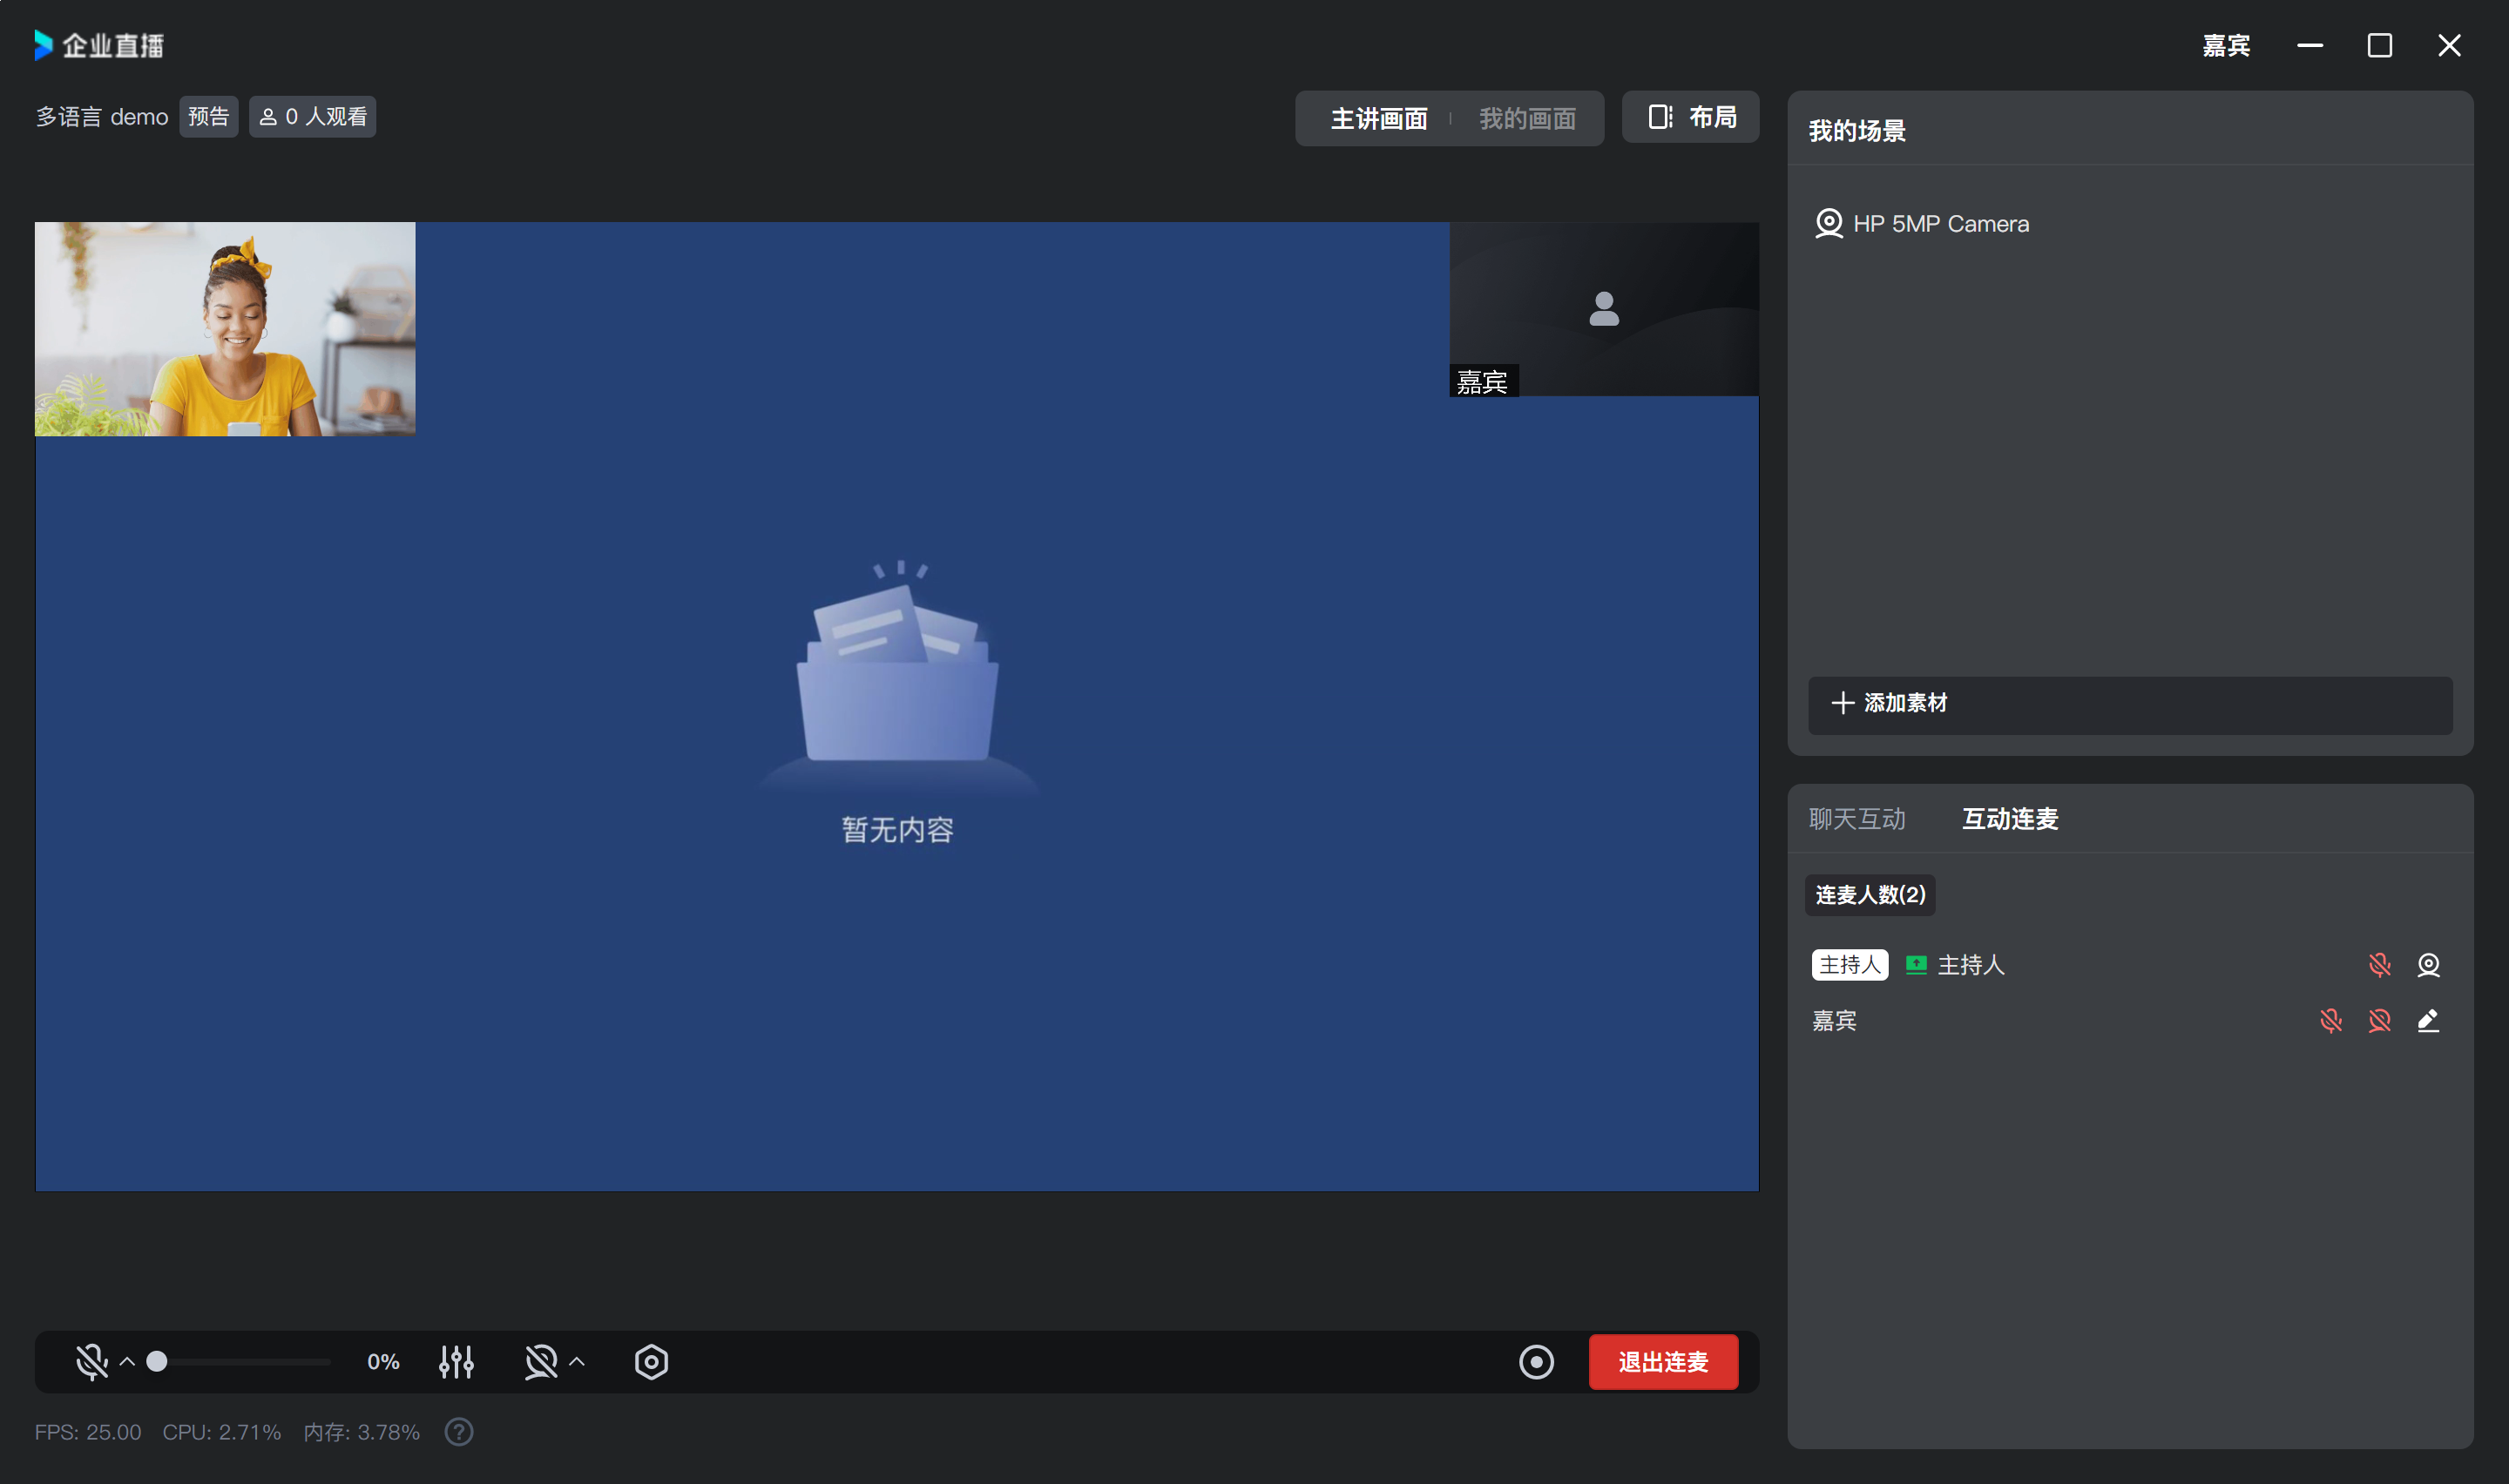The image size is (2509, 1484).
Task: Click the green screen-share icon beside 主持人
Action: coord(1915,964)
